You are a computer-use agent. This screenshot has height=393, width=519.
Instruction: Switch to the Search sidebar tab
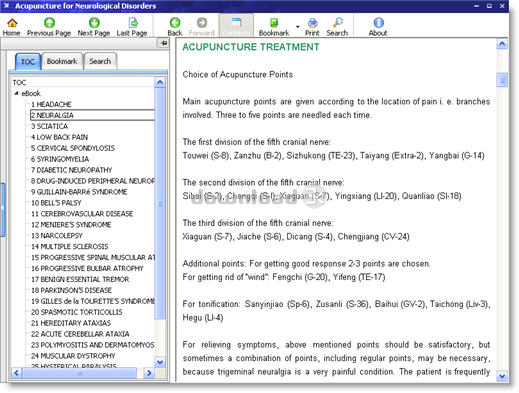100,61
